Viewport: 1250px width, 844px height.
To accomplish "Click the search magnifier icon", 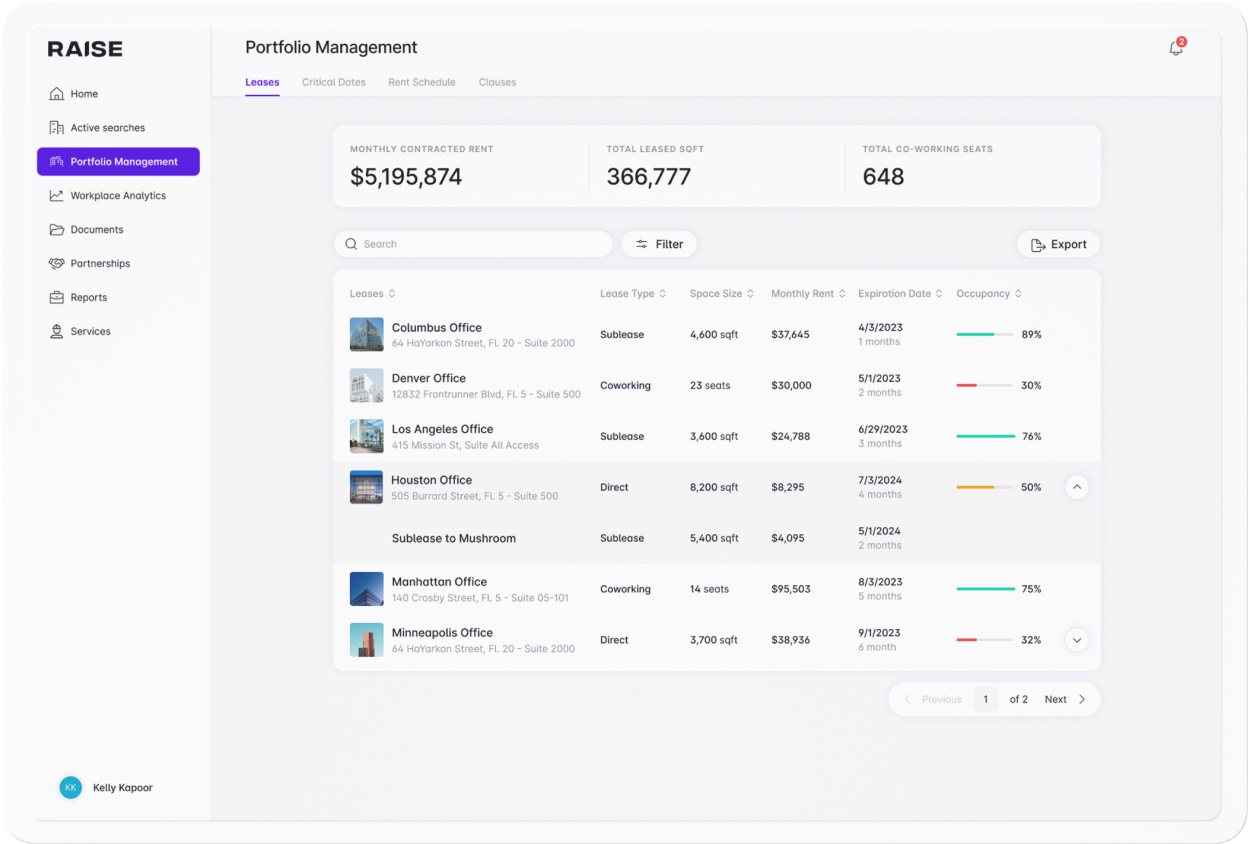I will tap(351, 244).
